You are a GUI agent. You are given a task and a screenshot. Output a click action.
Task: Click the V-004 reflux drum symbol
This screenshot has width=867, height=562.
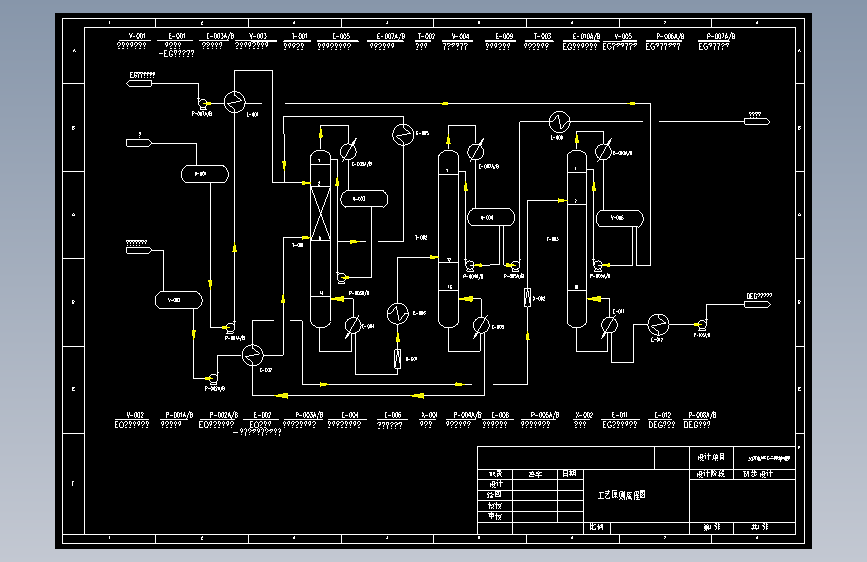(491, 217)
